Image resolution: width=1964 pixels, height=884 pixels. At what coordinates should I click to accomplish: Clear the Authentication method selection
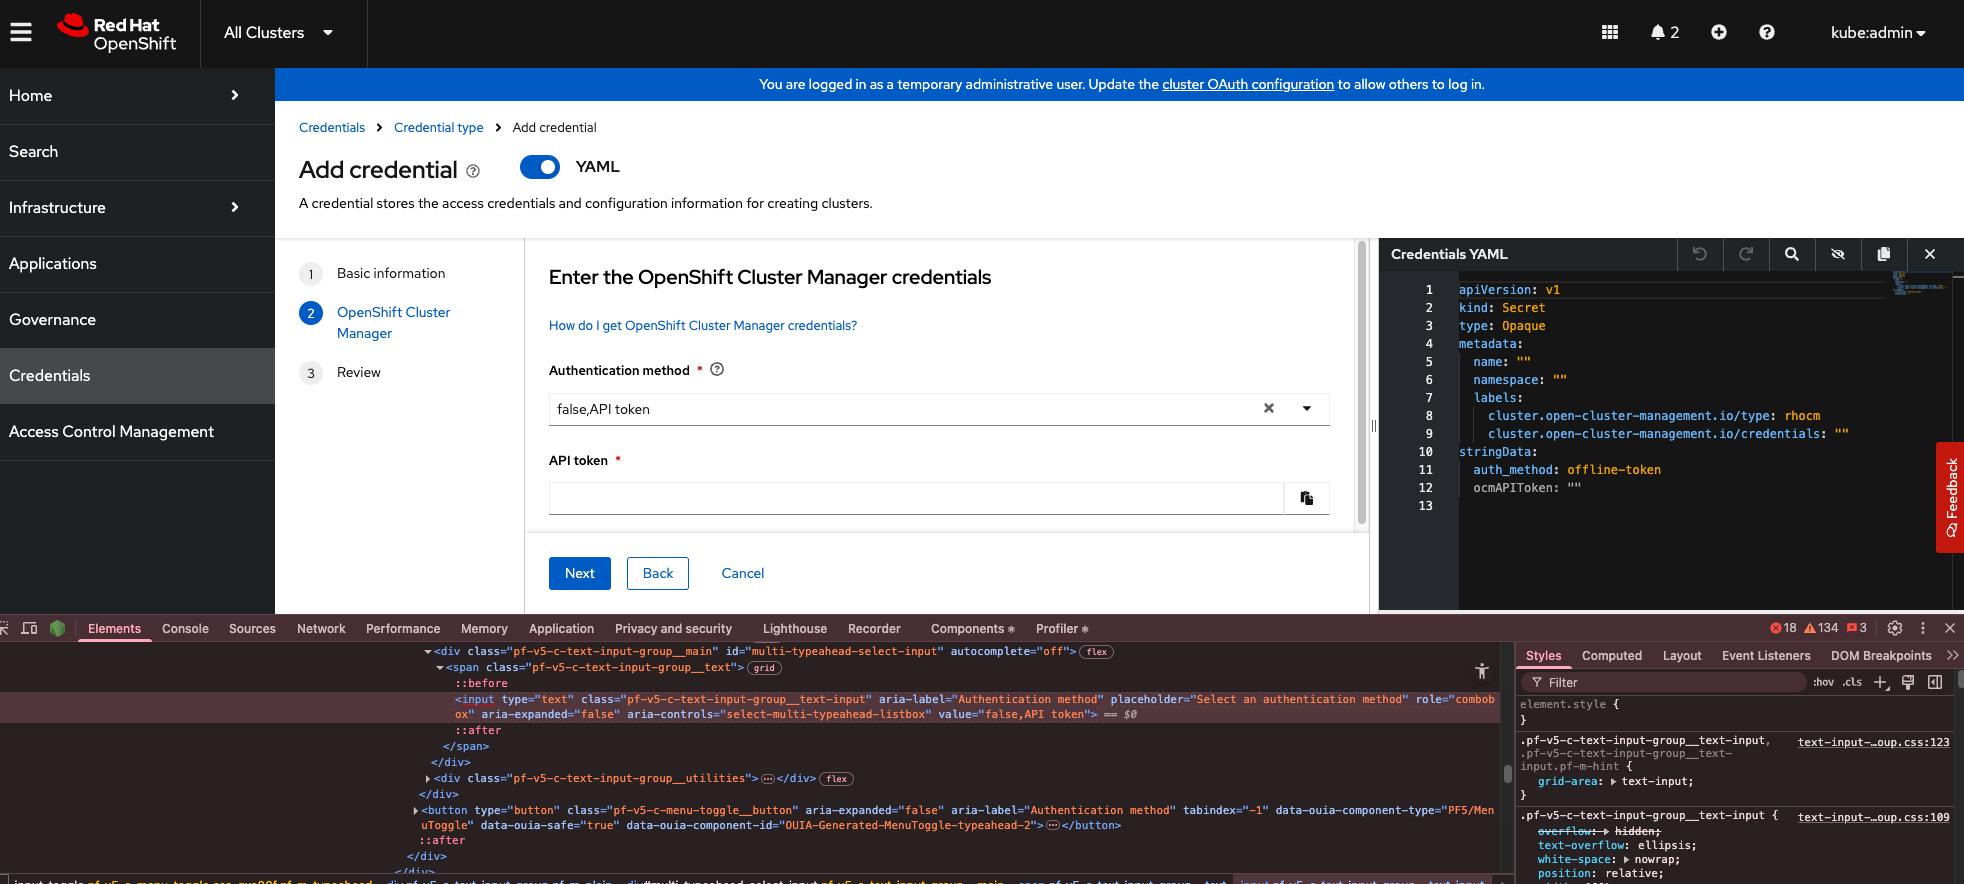1269,408
